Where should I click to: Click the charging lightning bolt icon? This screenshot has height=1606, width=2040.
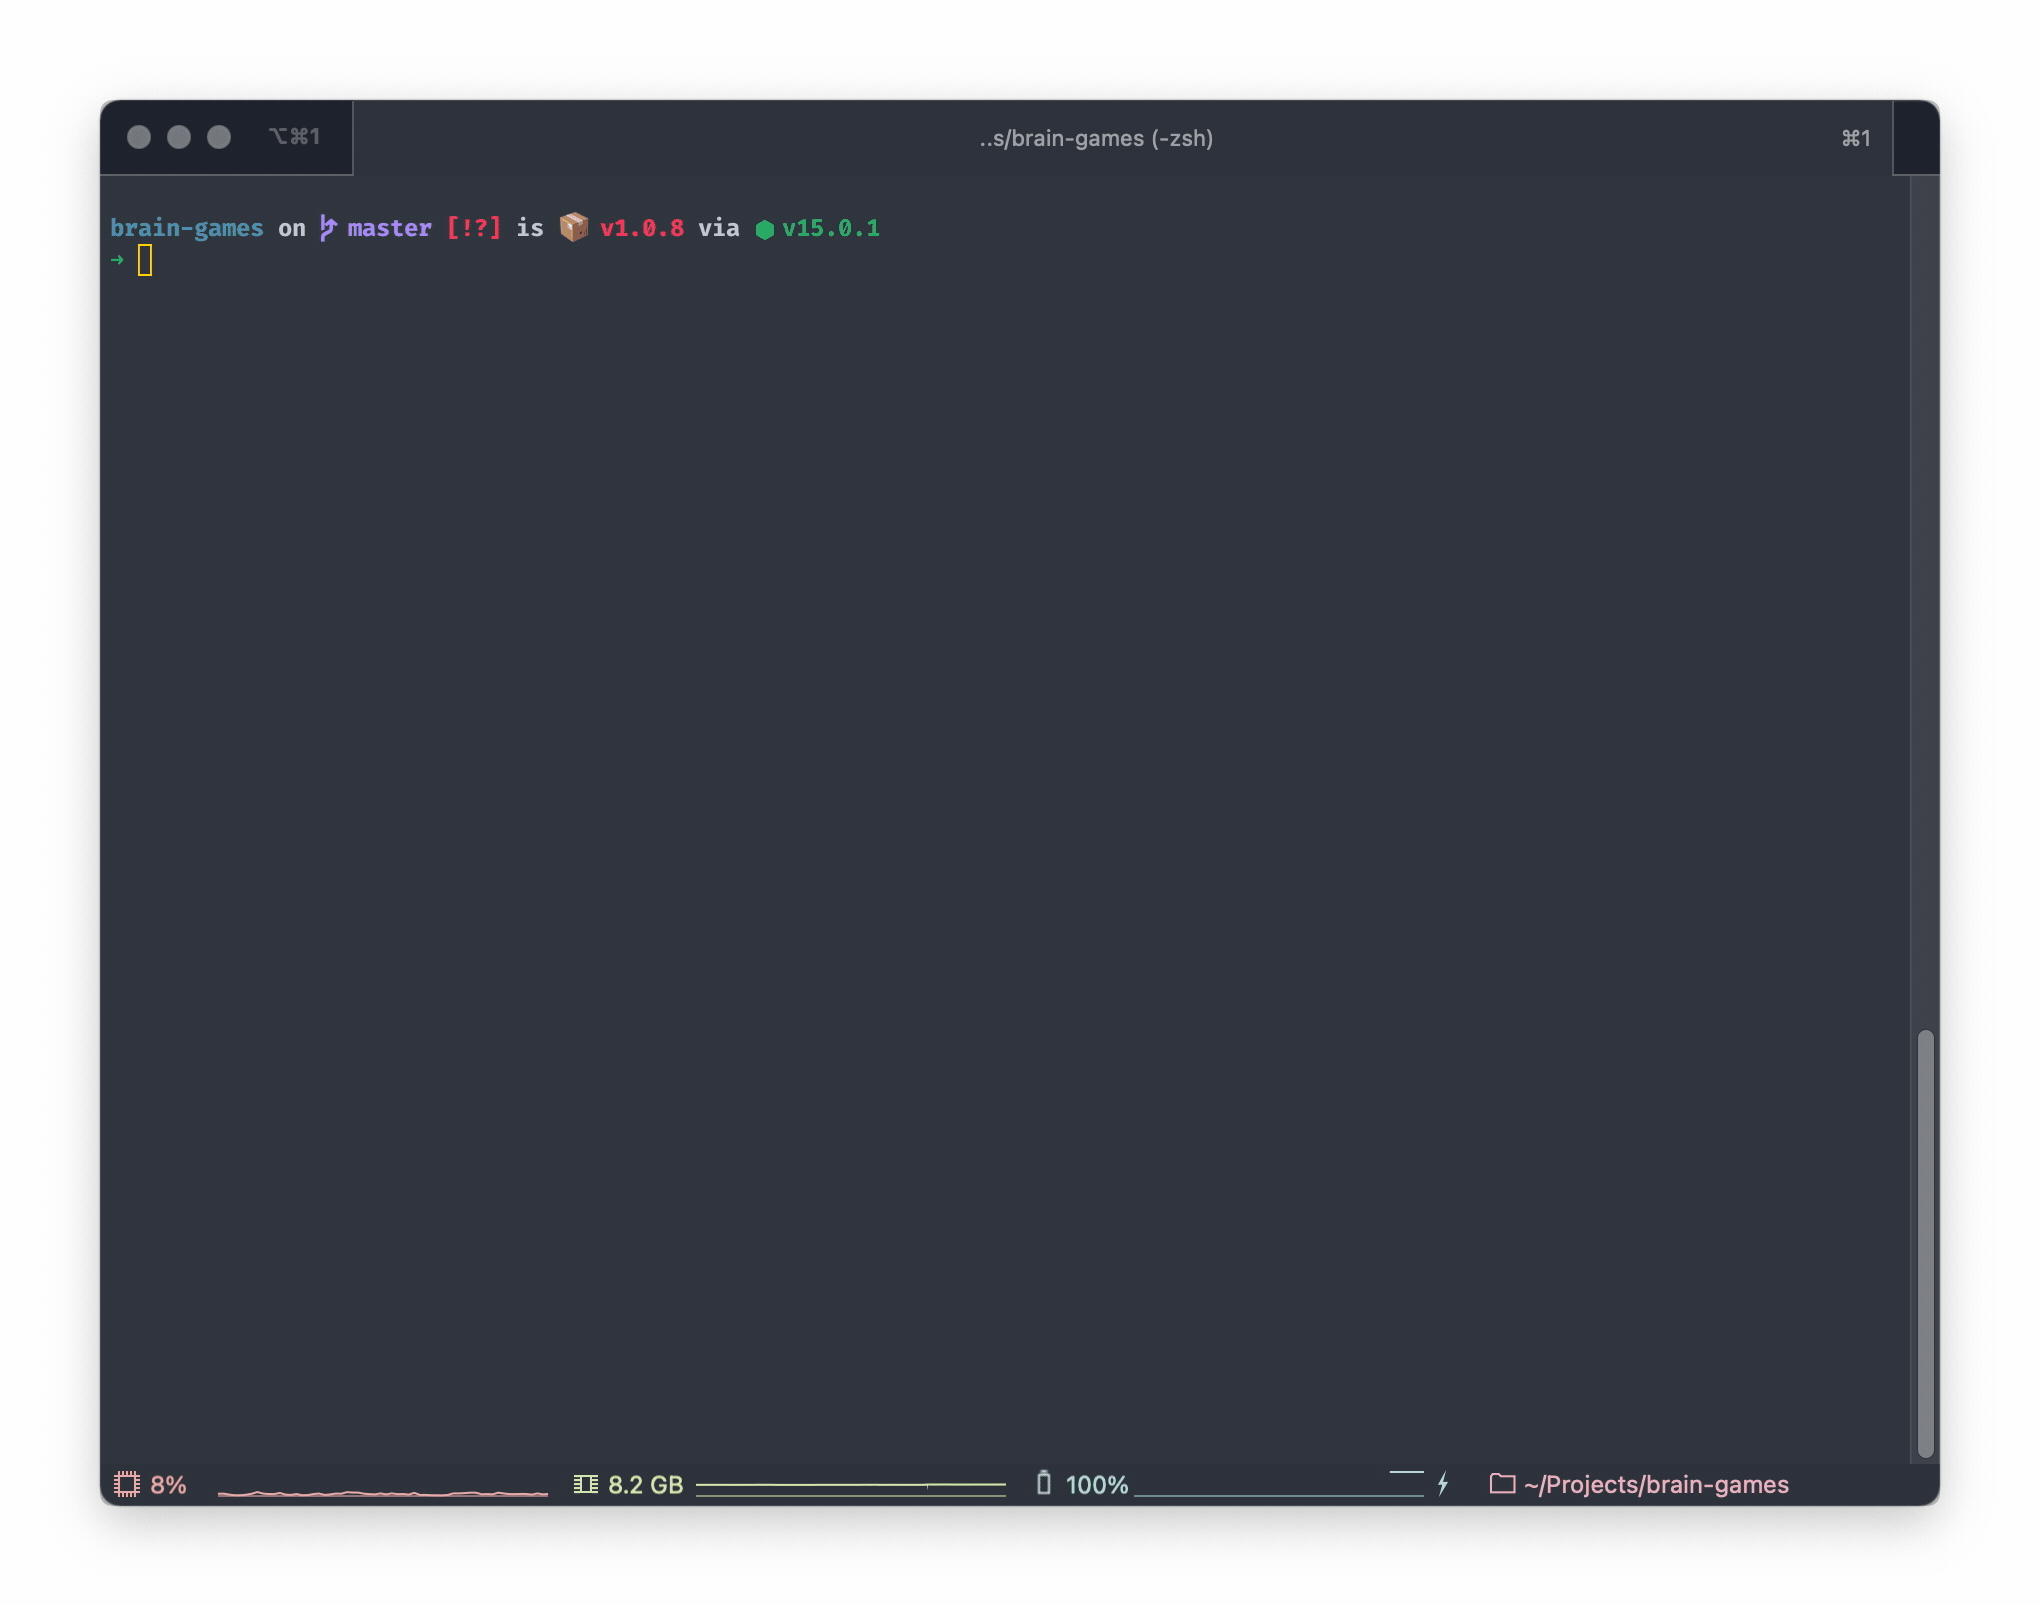pos(1442,1484)
